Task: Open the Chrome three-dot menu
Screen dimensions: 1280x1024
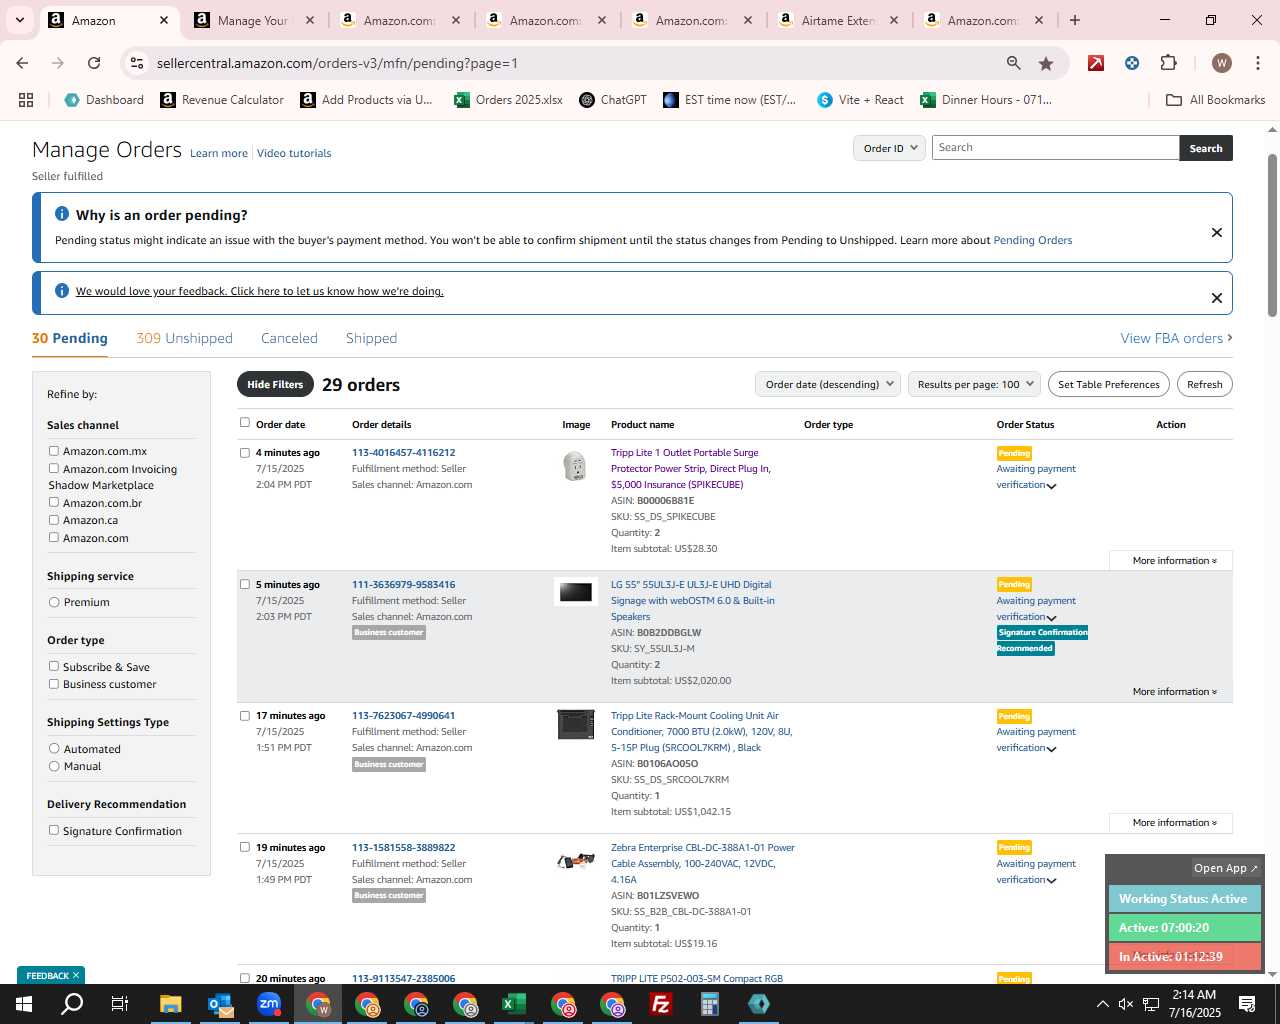Action: 1258,63
